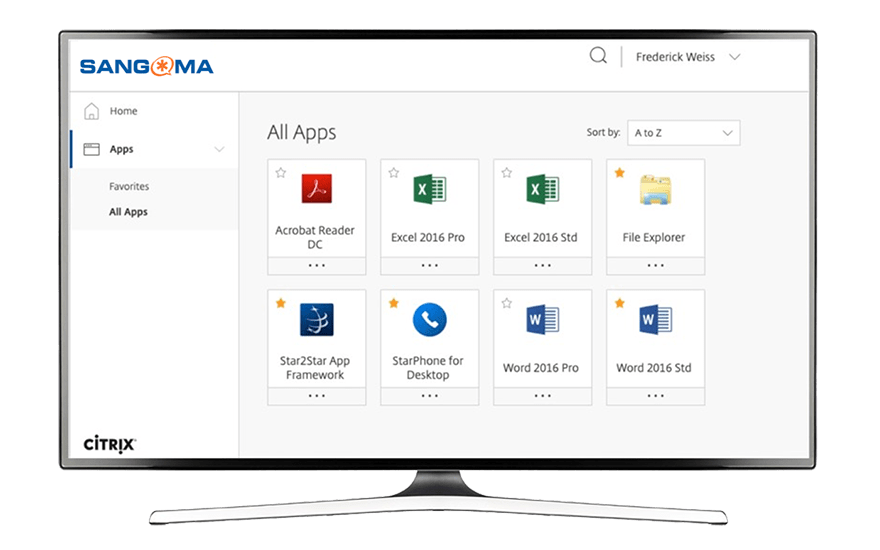The image size is (880, 550).
Task: Click the Apps window icon in the sidebar
Action: pos(91,149)
